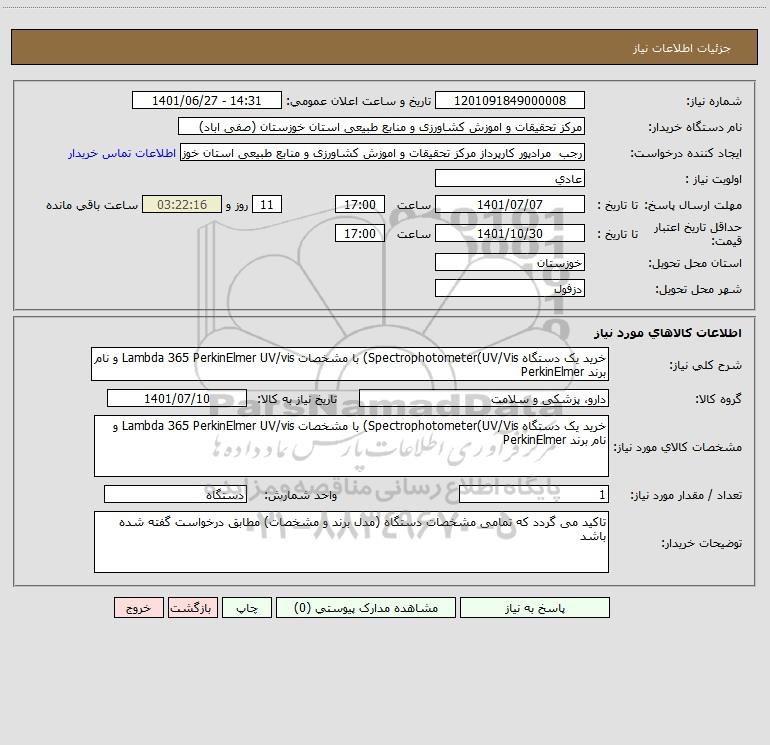Click the priority field عادی
The width and height of the screenshot is (770, 745).
click(x=510, y=179)
